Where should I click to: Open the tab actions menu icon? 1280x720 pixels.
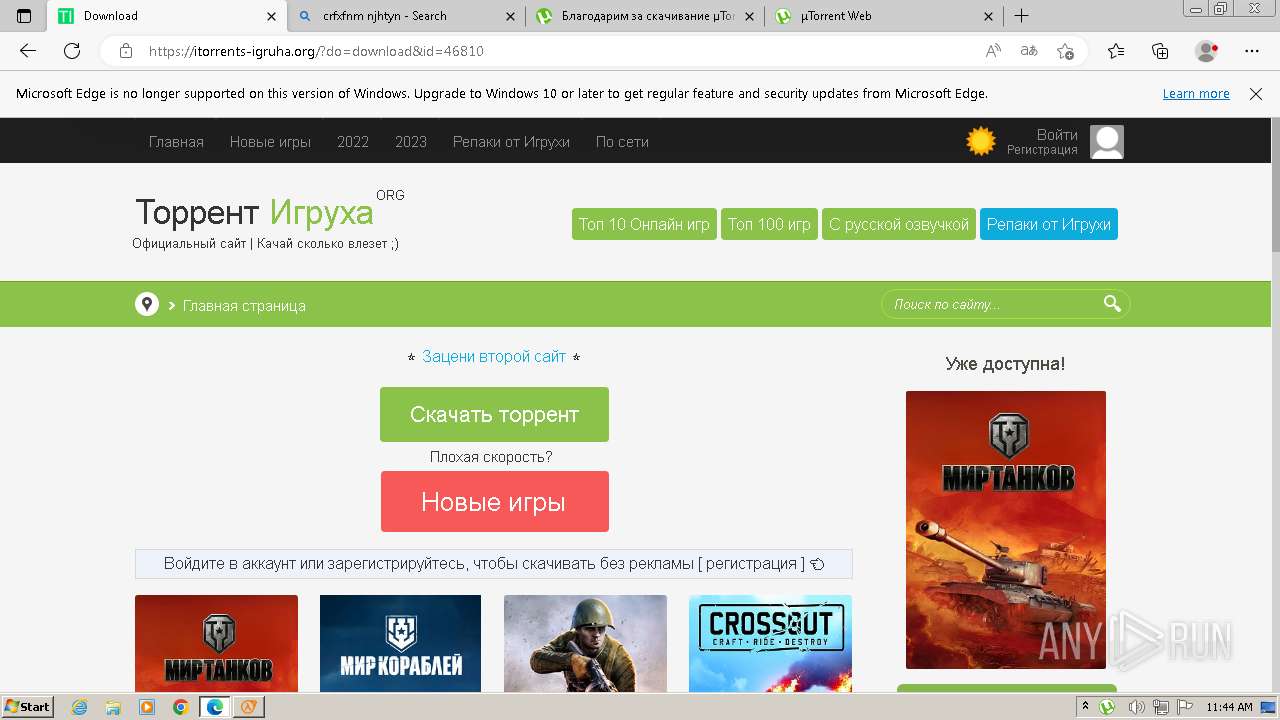coord(24,16)
